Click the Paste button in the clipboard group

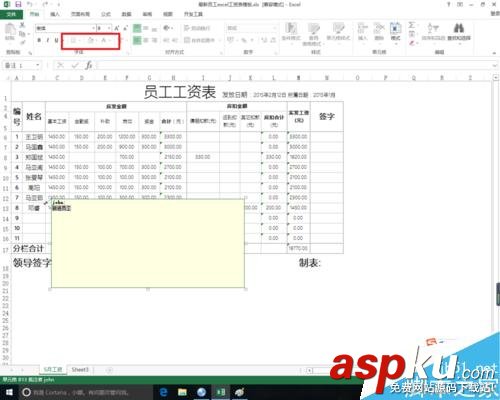pyautogui.click(x=10, y=32)
